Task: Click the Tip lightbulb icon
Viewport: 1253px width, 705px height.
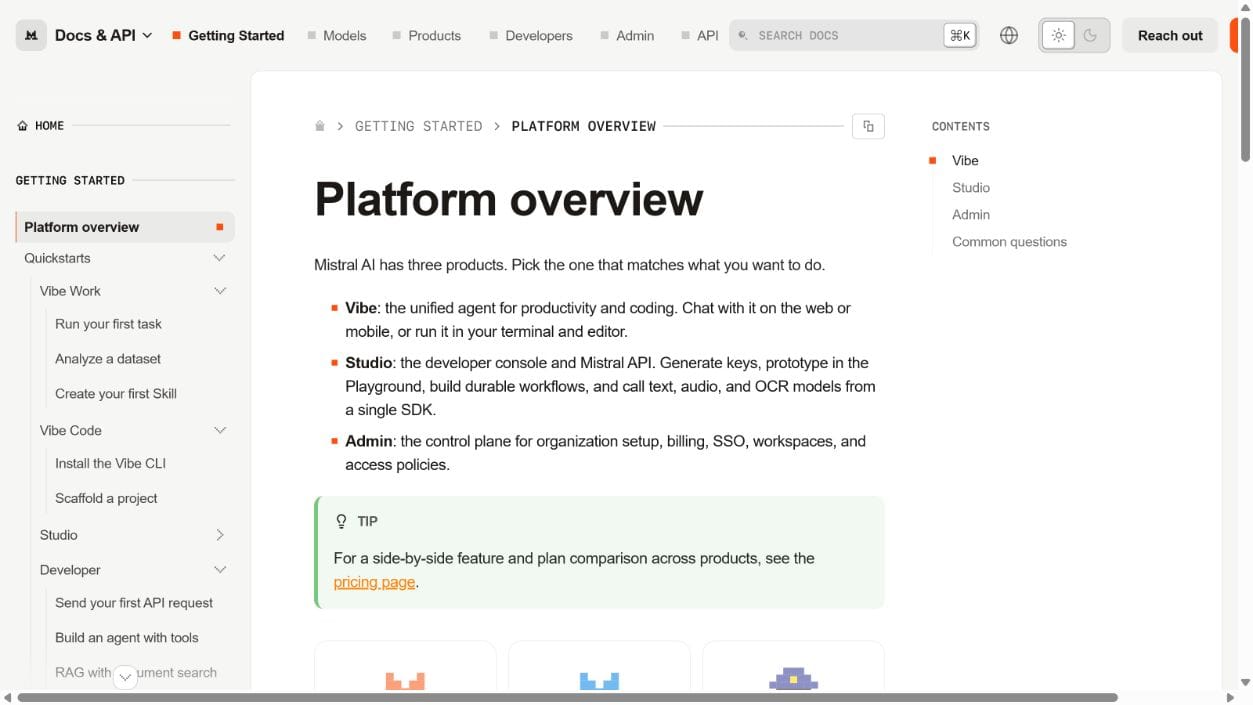Action: coord(341,521)
